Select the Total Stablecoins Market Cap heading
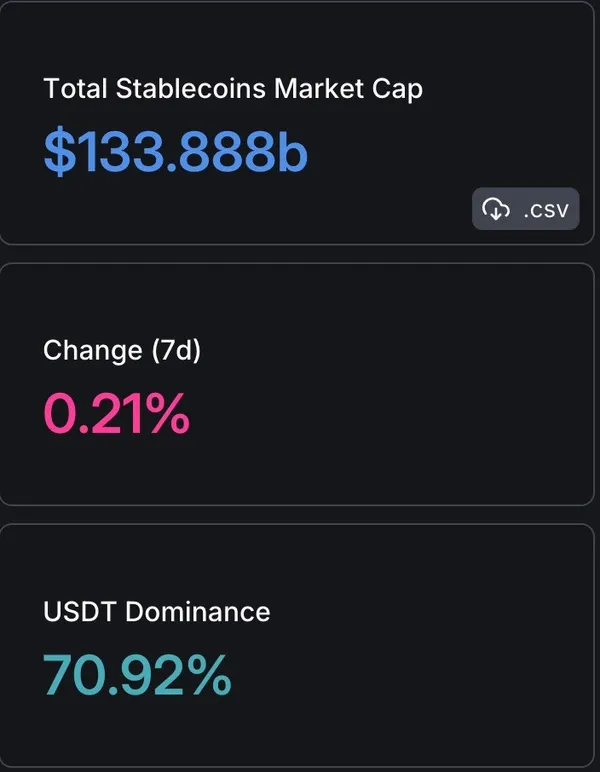 233,88
